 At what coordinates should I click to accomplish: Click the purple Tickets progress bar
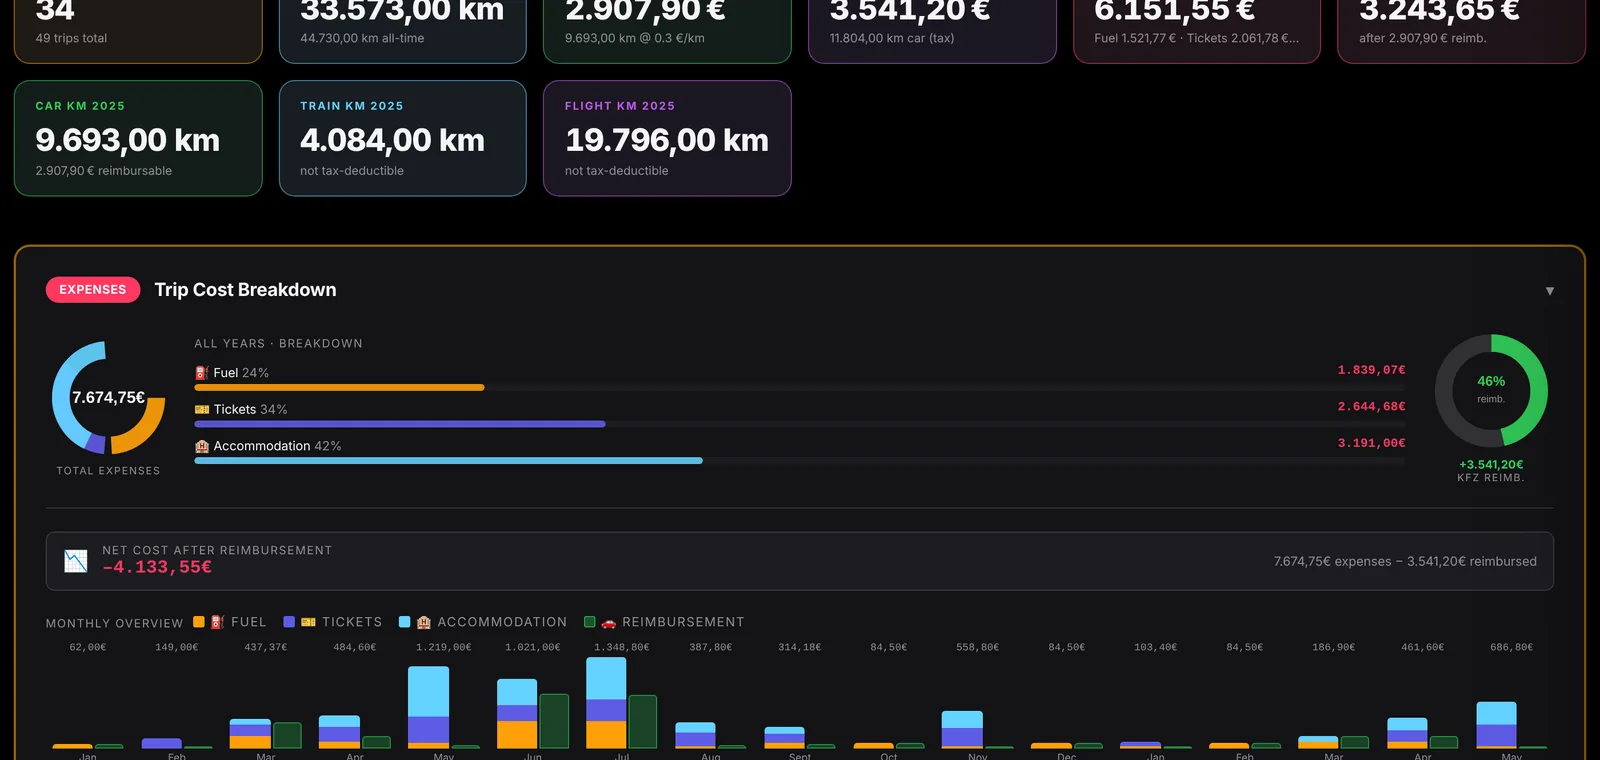click(400, 424)
